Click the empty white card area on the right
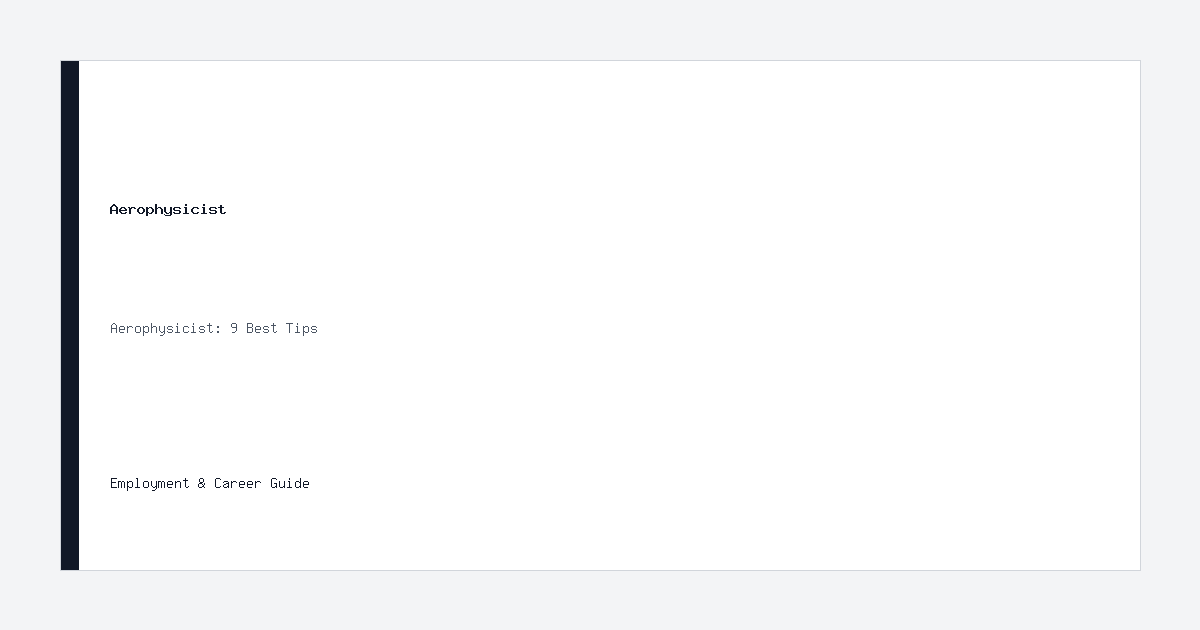This screenshot has height=630, width=1200. point(800,315)
